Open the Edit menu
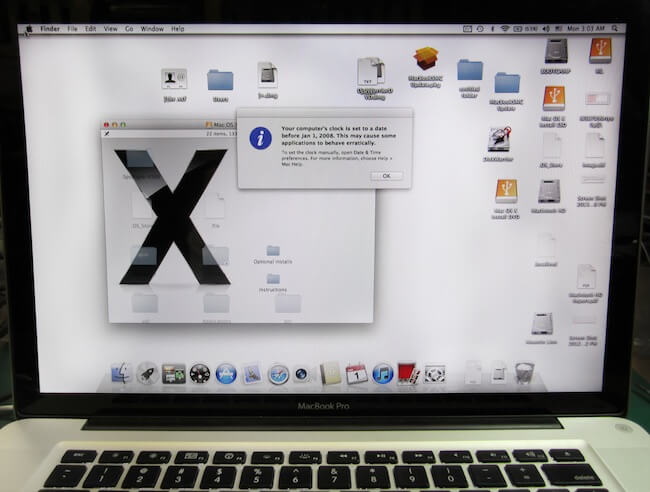 (90, 29)
